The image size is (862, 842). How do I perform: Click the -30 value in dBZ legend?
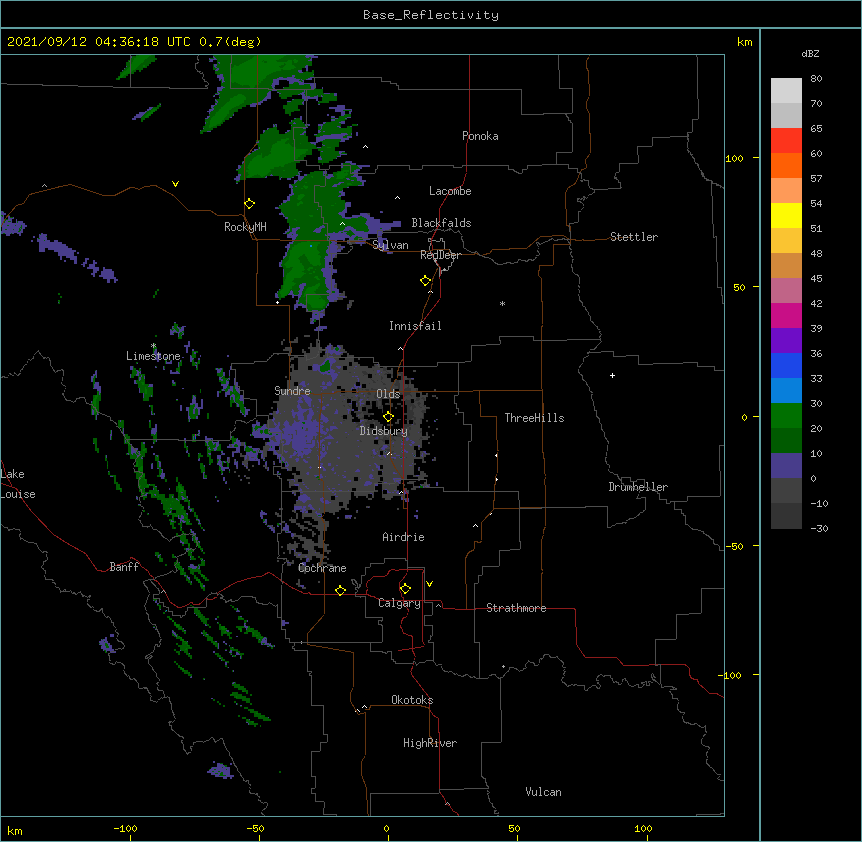pyautogui.click(x=819, y=529)
